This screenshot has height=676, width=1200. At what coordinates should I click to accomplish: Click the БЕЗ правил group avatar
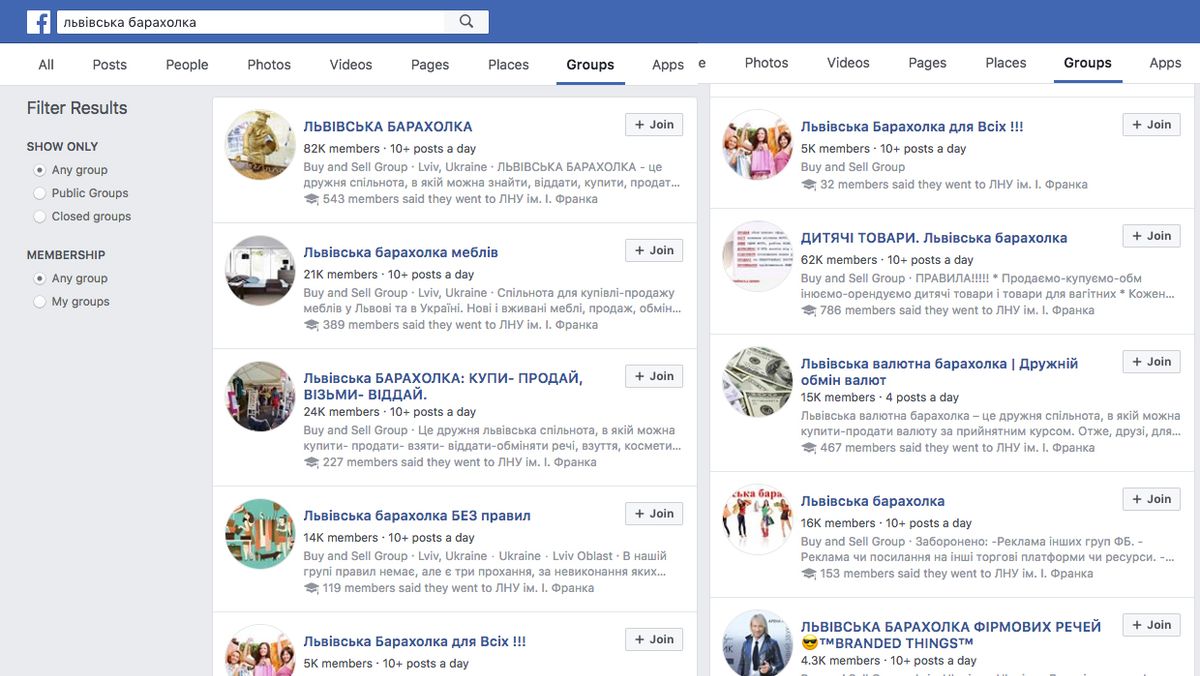coord(260,533)
